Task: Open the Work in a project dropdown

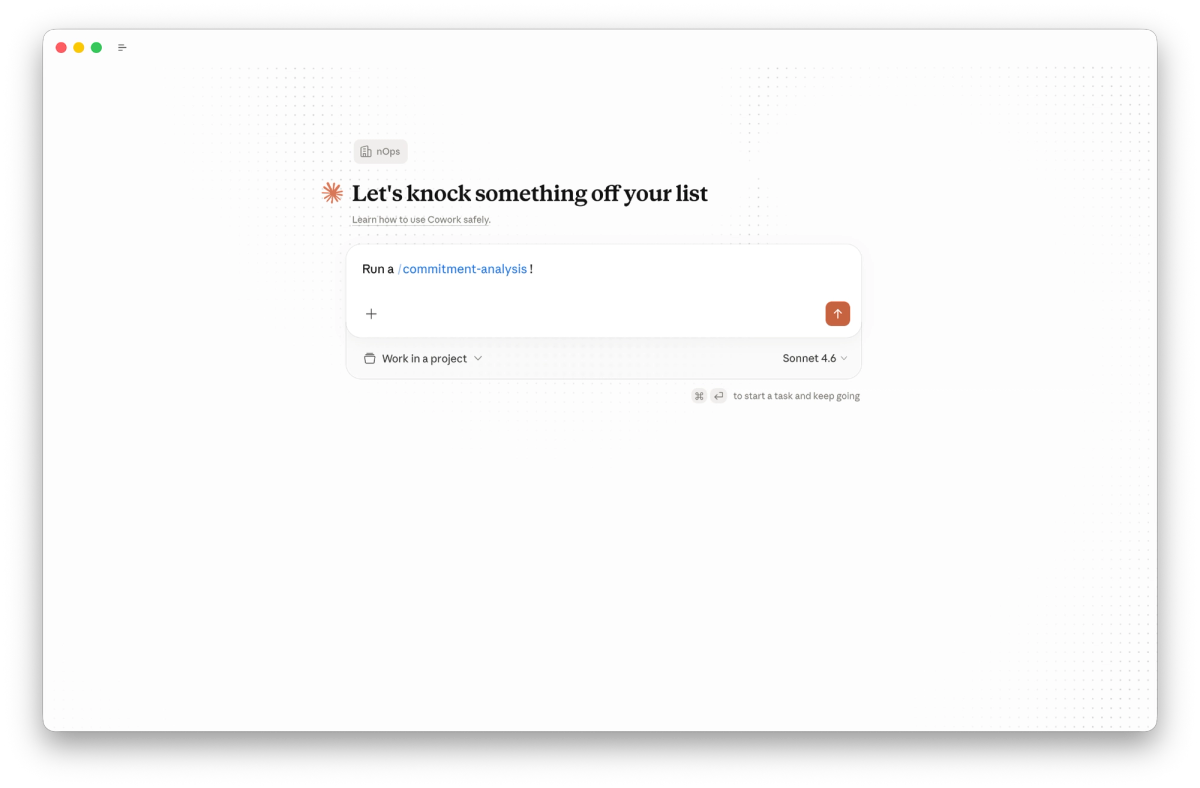Action: (423, 358)
